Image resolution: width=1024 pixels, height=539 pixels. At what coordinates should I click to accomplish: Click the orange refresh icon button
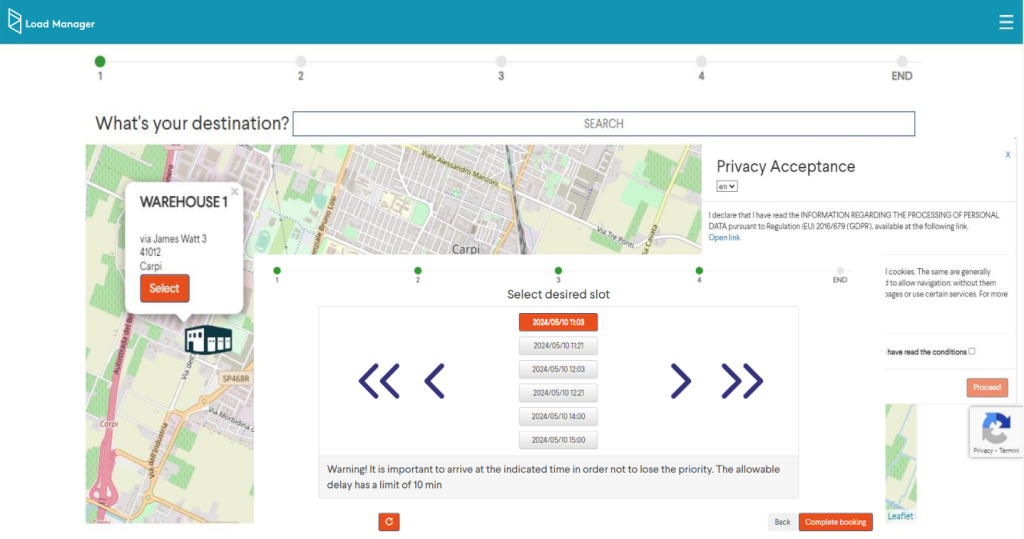[389, 521]
